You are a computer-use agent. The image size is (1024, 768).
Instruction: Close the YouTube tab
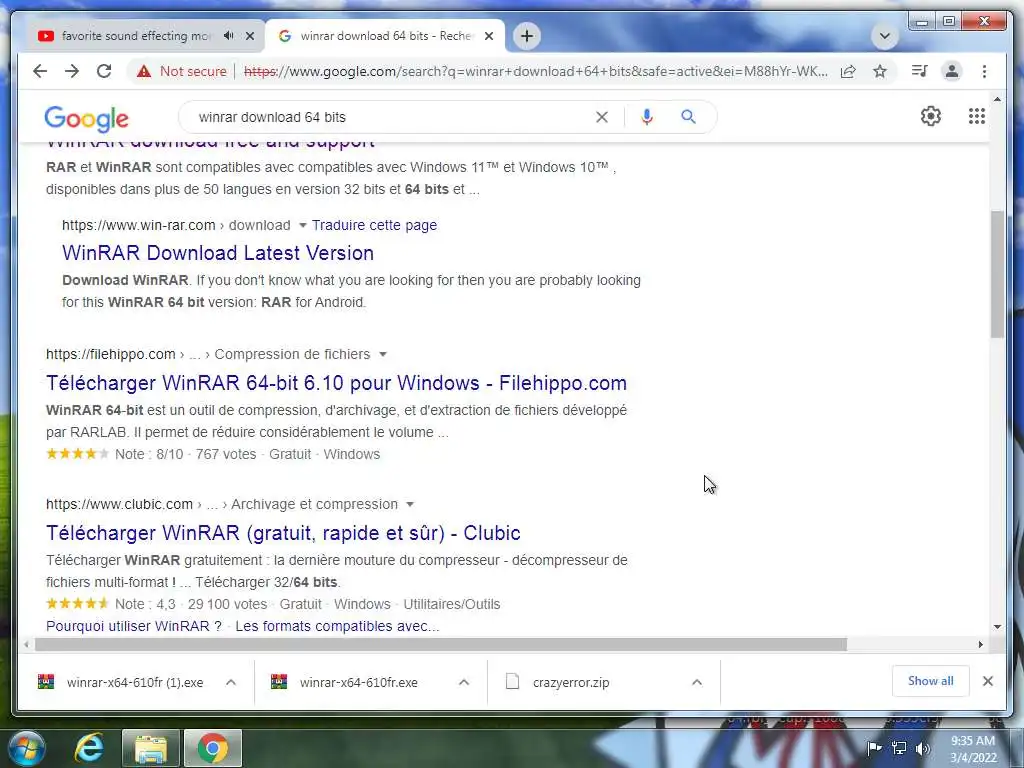point(249,36)
